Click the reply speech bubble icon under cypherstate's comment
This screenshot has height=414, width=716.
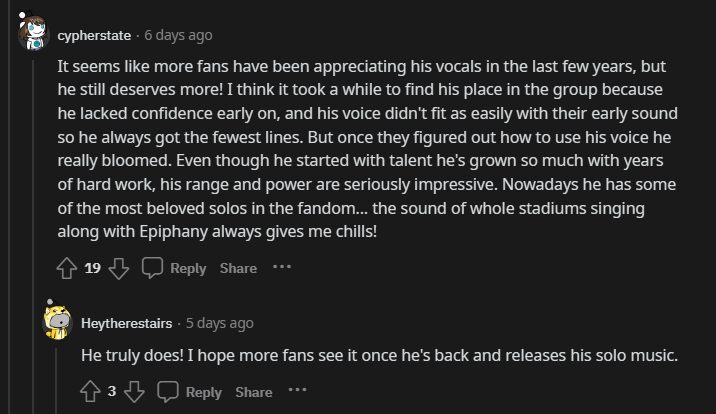[152, 268]
